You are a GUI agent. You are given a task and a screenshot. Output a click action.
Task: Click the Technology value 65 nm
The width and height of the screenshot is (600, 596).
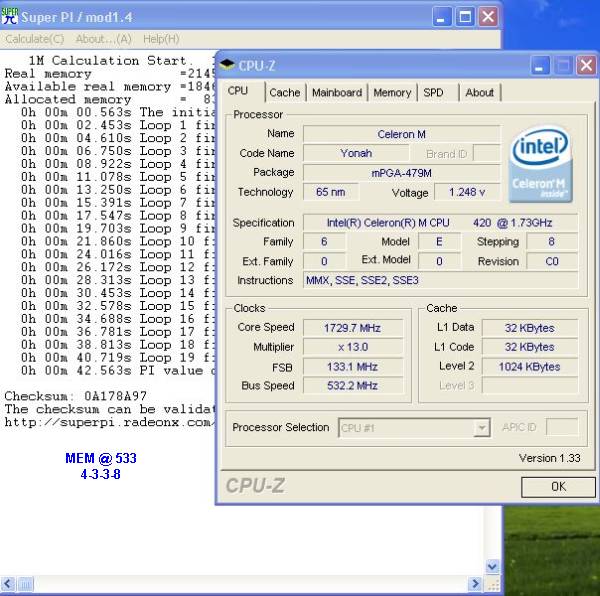pyautogui.click(x=331, y=192)
